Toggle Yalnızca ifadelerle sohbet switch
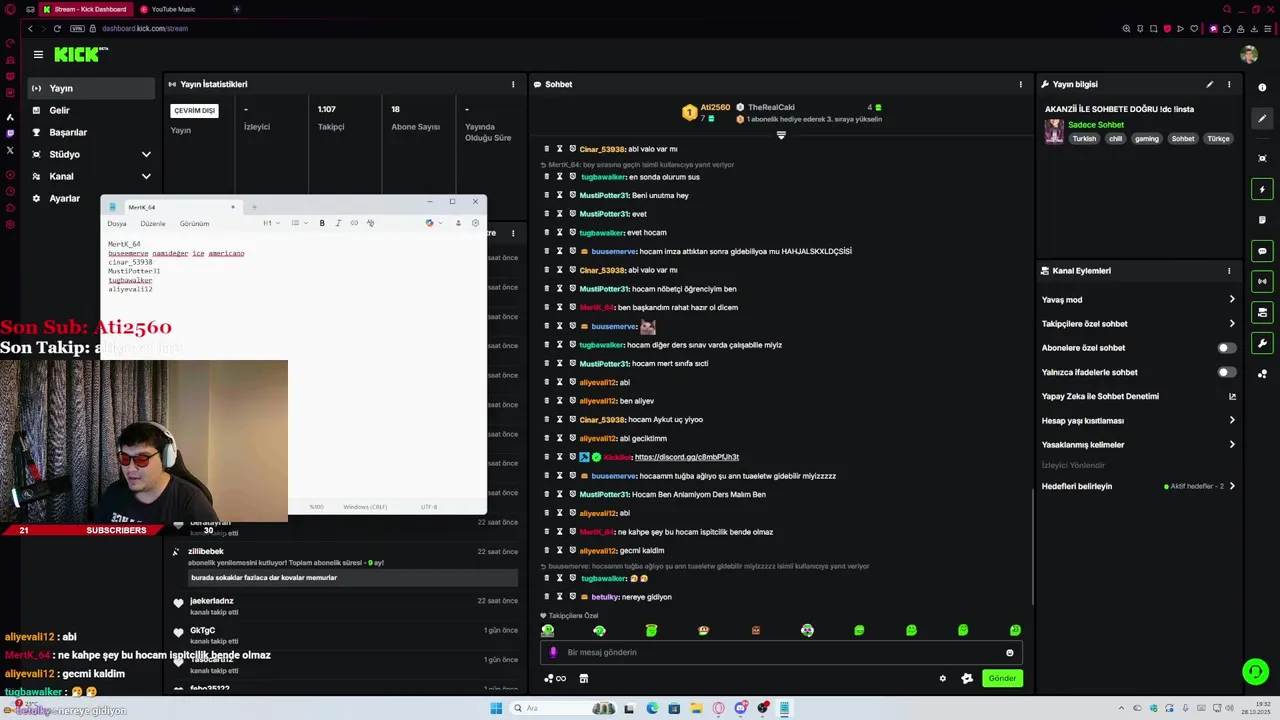 tap(1227, 372)
